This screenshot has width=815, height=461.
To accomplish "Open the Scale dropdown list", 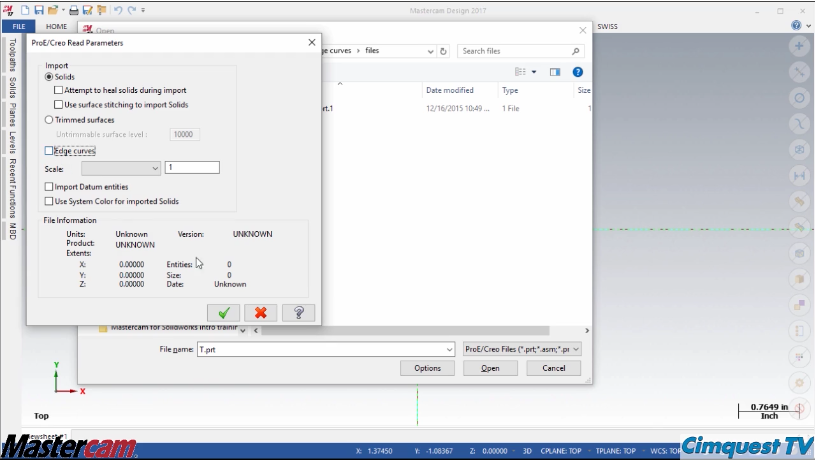I will 121,168.
